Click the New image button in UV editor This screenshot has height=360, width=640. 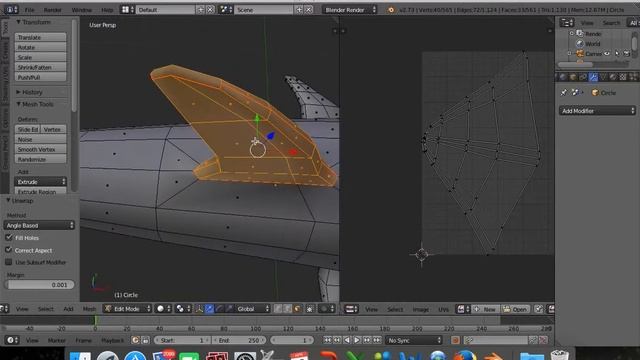[485, 309]
